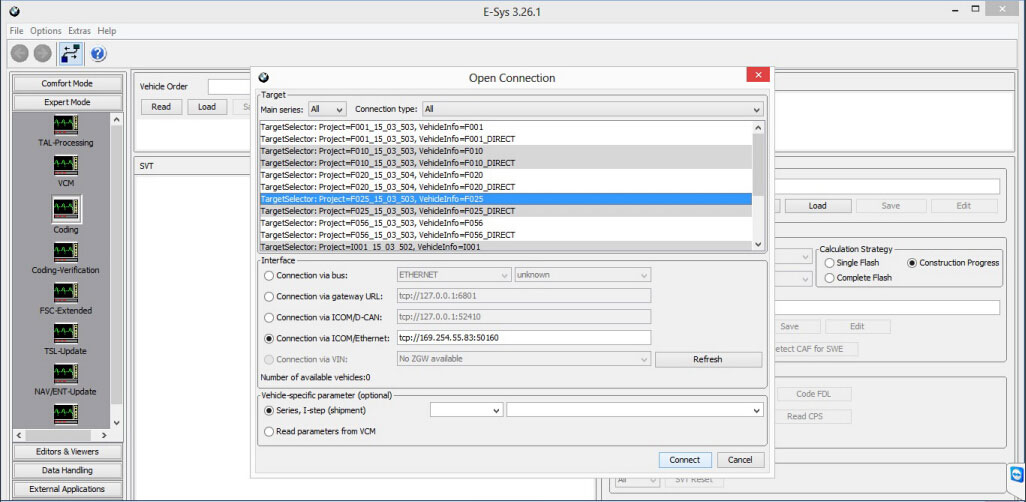The height and width of the screenshot is (502, 1026).
Task: Click the connection toolbar icon
Action: [x=70, y=54]
